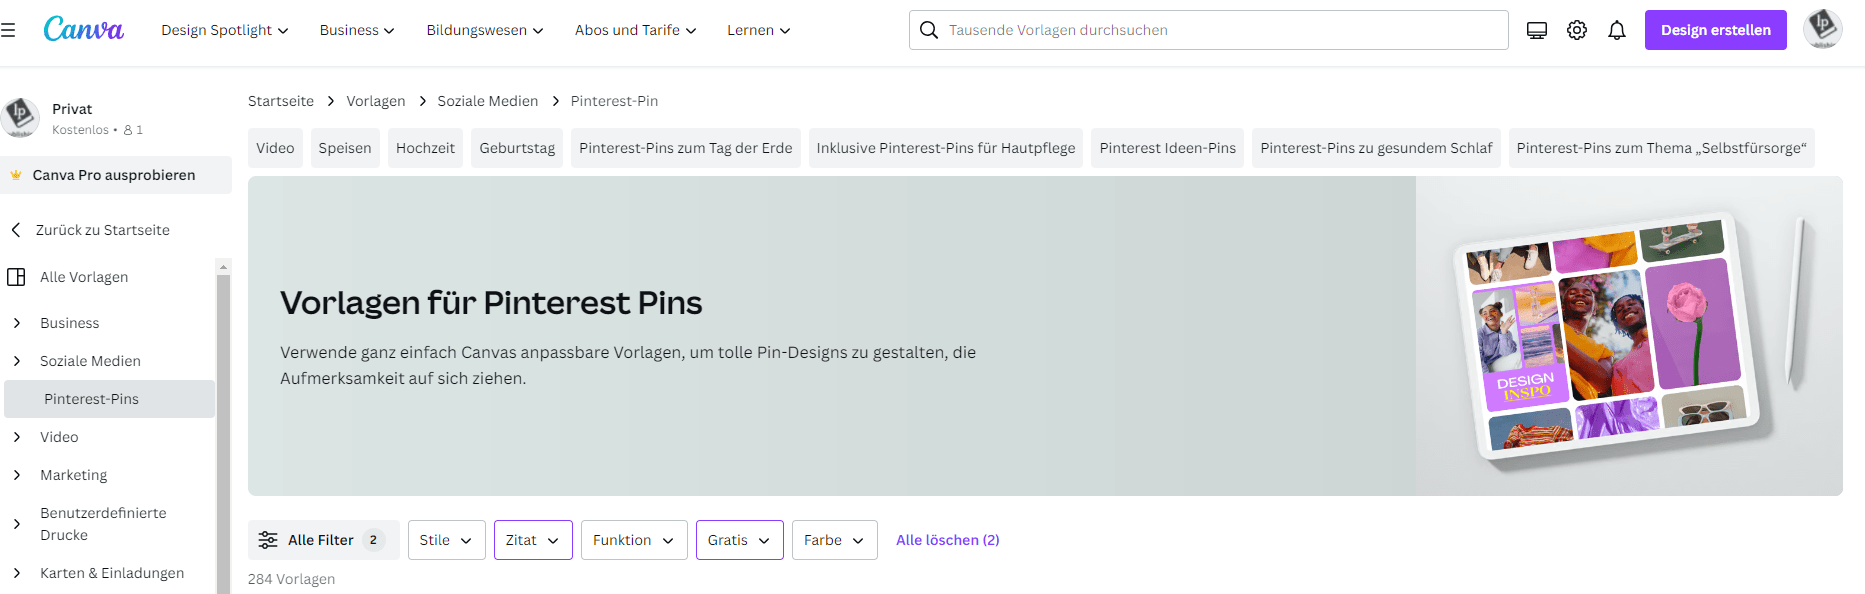This screenshot has width=1865, height=594.
Task: Click the search magnifier icon
Action: [x=929, y=30]
